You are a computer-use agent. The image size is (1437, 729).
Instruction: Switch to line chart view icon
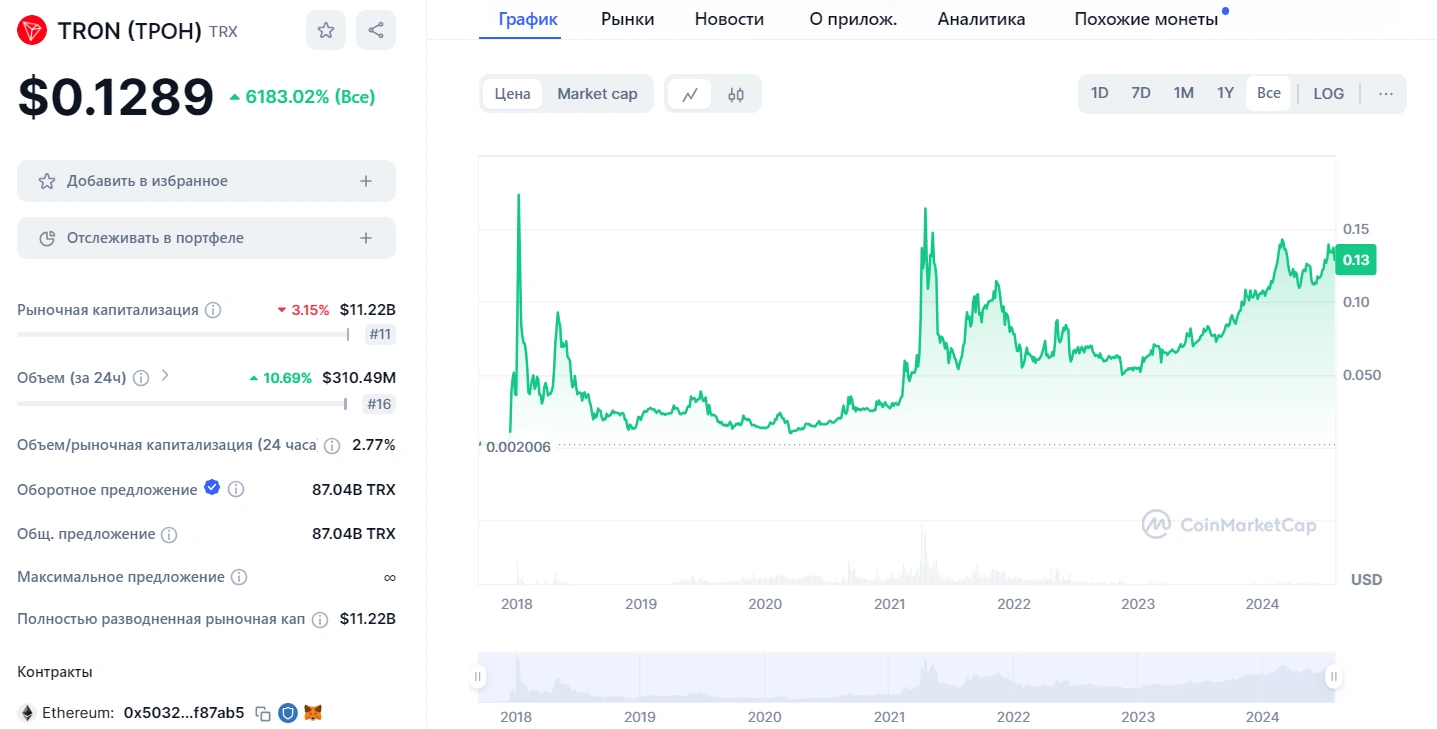coord(690,94)
